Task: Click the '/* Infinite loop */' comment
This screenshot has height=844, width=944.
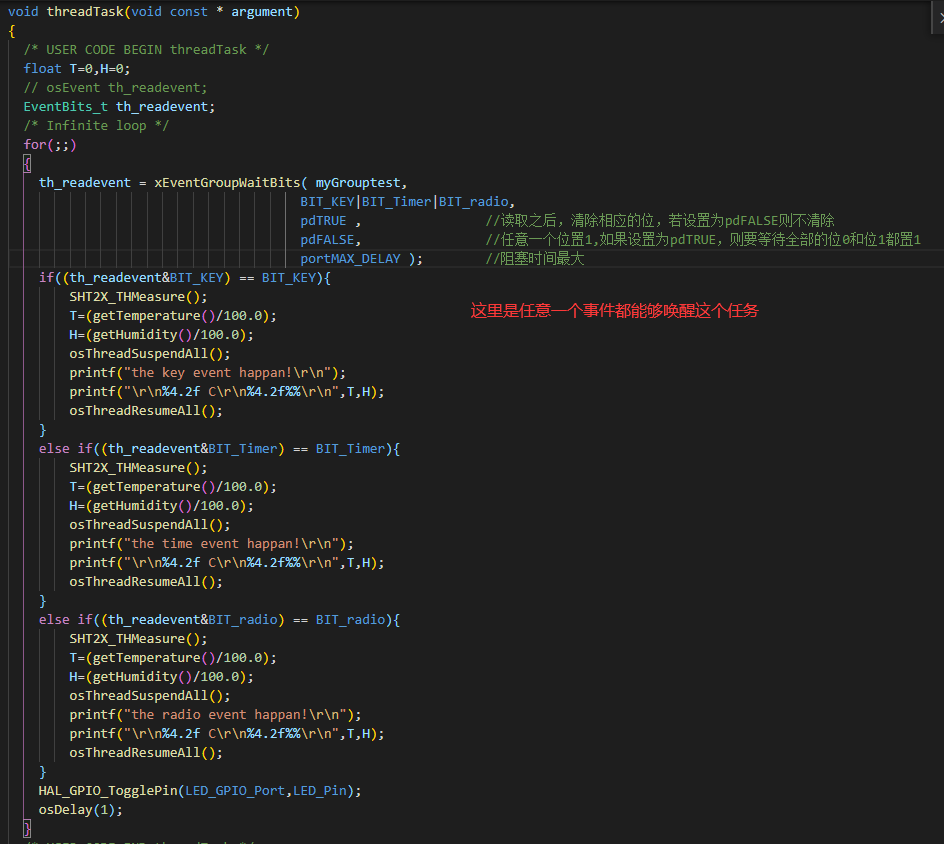Action: (x=96, y=125)
